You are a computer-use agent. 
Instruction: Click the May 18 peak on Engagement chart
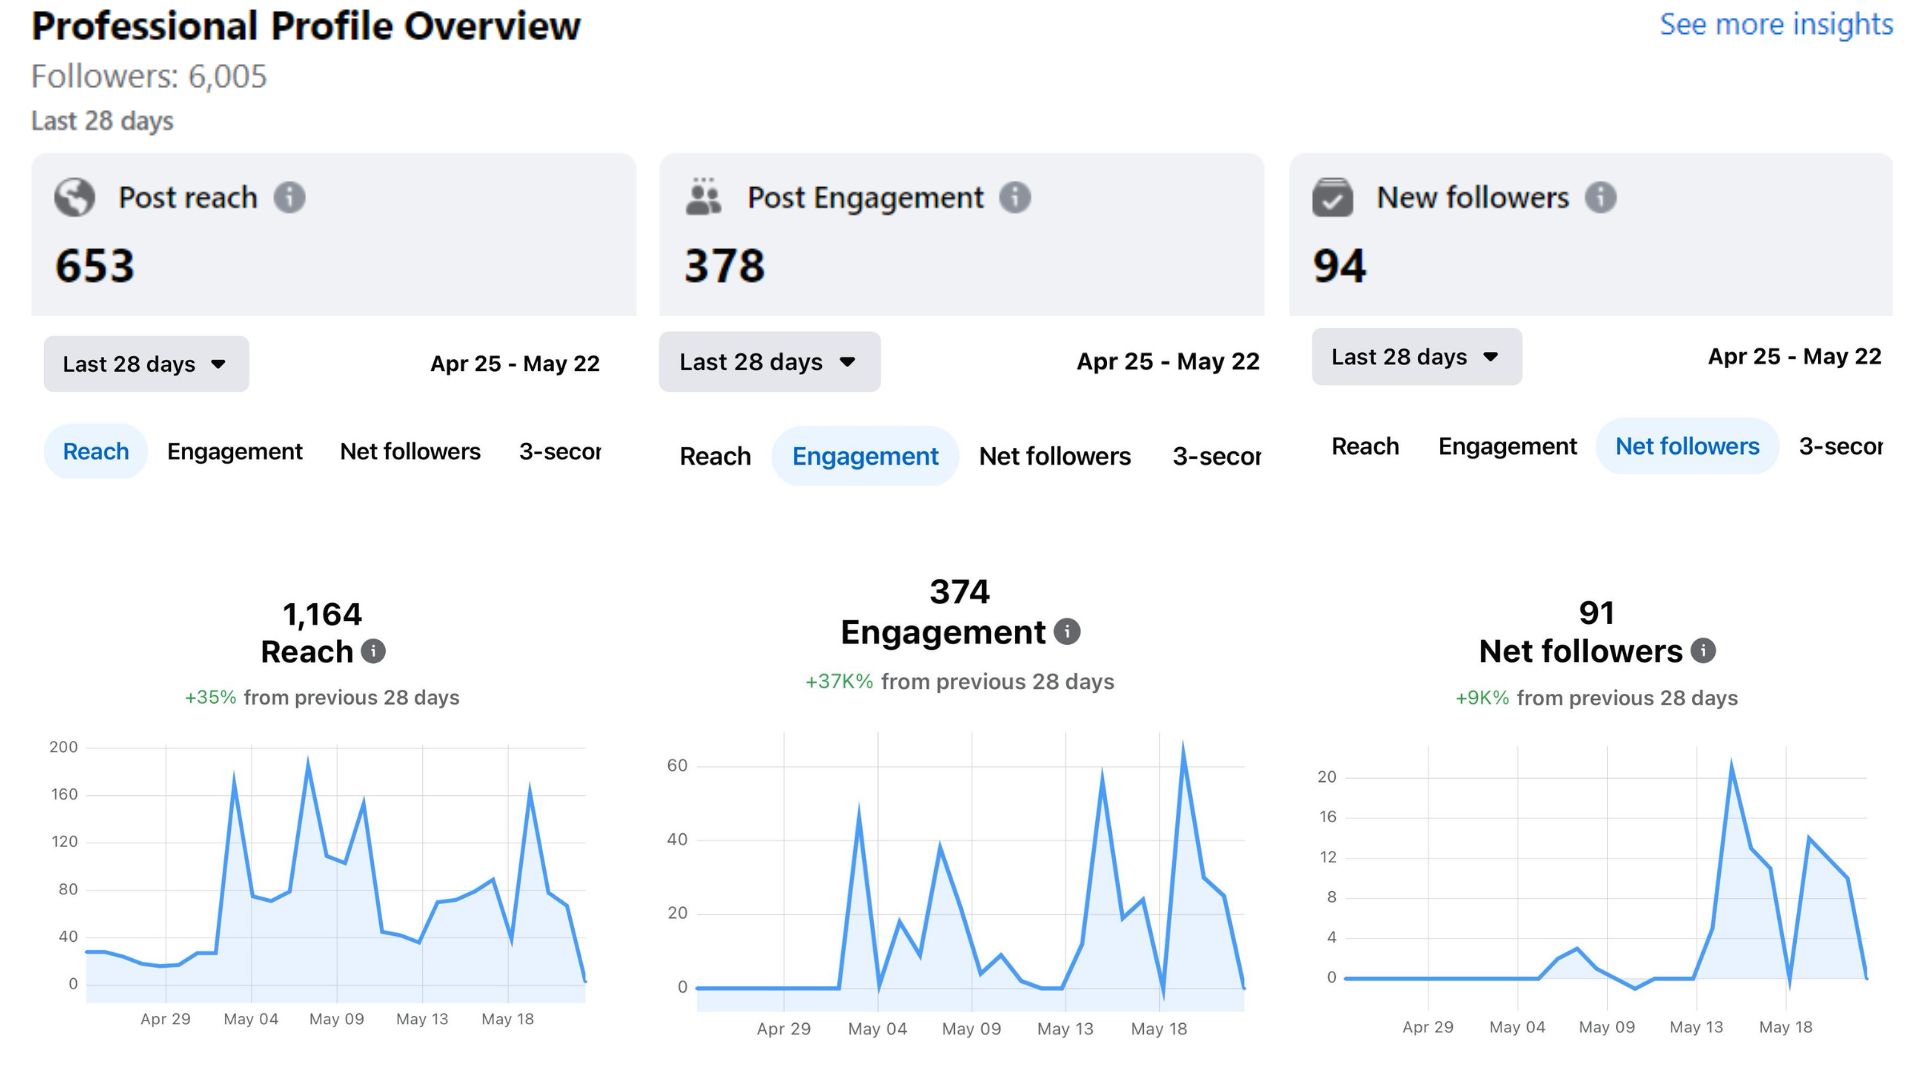coord(1183,748)
